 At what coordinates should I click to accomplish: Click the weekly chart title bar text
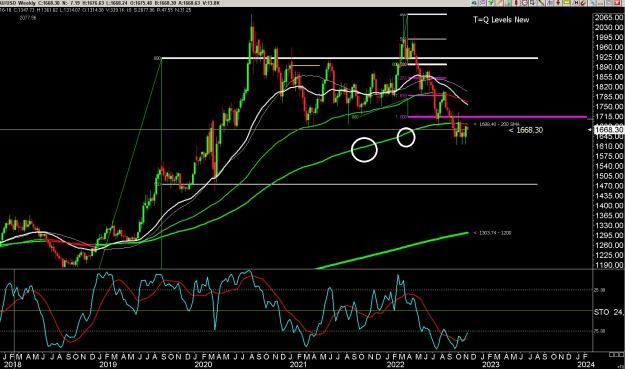pos(110,3)
